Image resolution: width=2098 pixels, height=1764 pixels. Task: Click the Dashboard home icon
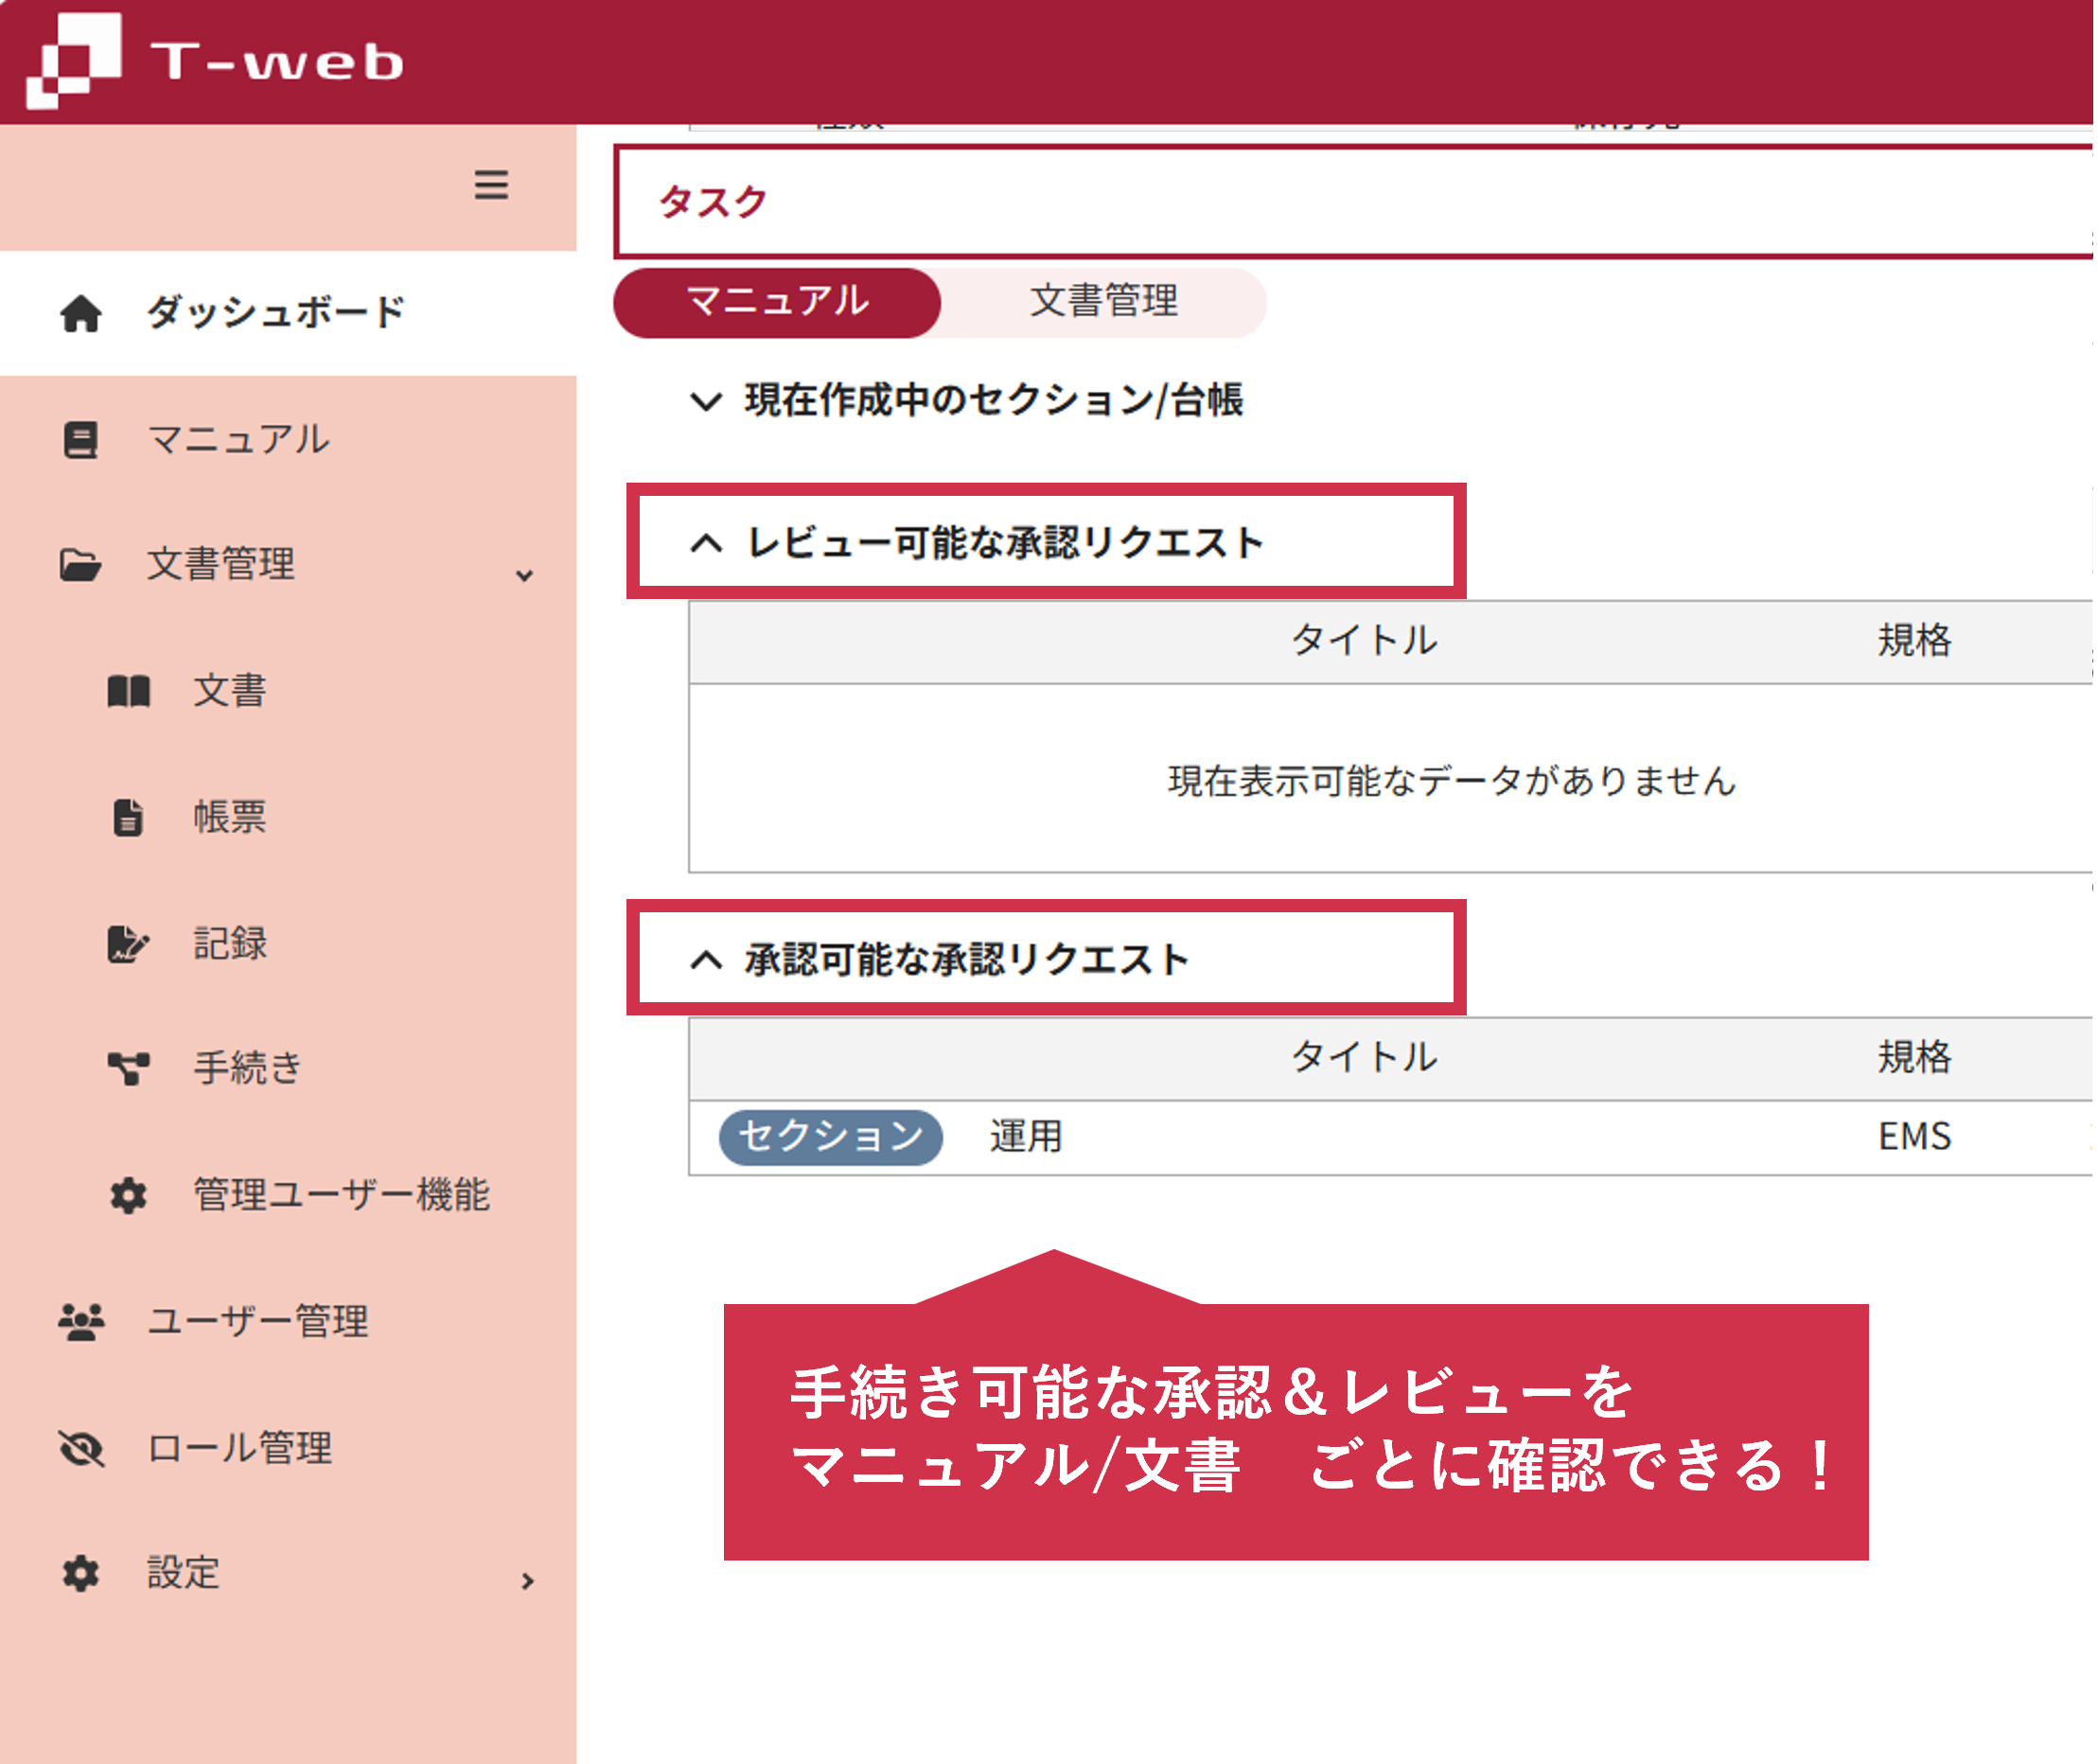81,314
